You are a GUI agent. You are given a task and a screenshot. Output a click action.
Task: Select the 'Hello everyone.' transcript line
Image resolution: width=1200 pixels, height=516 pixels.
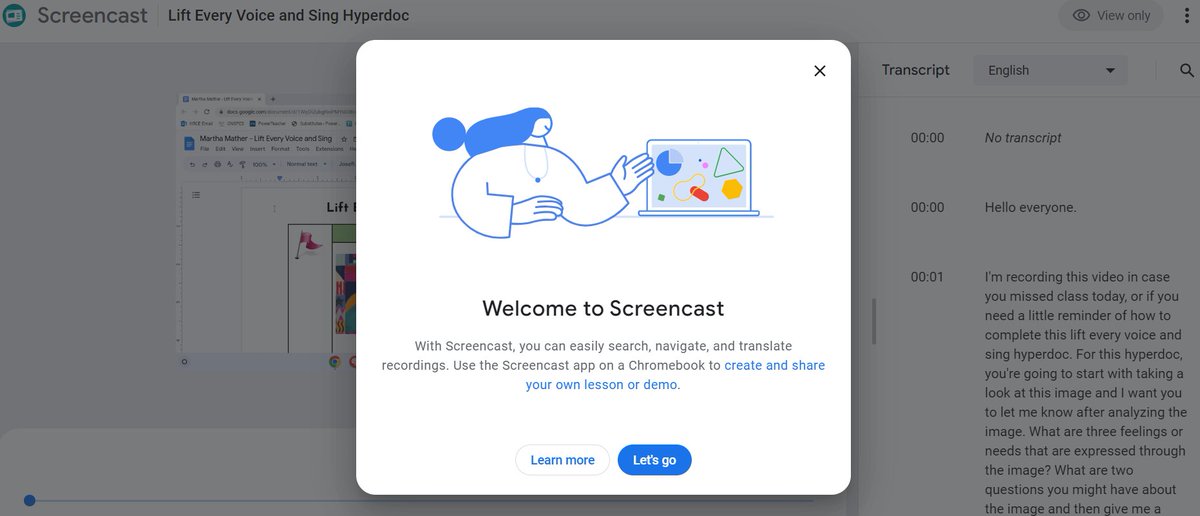click(x=1030, y=208)
